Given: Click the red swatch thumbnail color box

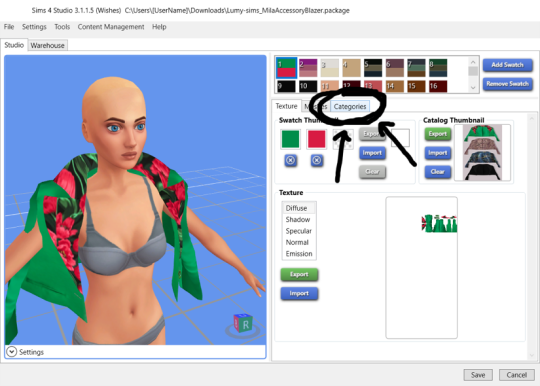Looking at the screenshot, I should click(x=316, y=139).
